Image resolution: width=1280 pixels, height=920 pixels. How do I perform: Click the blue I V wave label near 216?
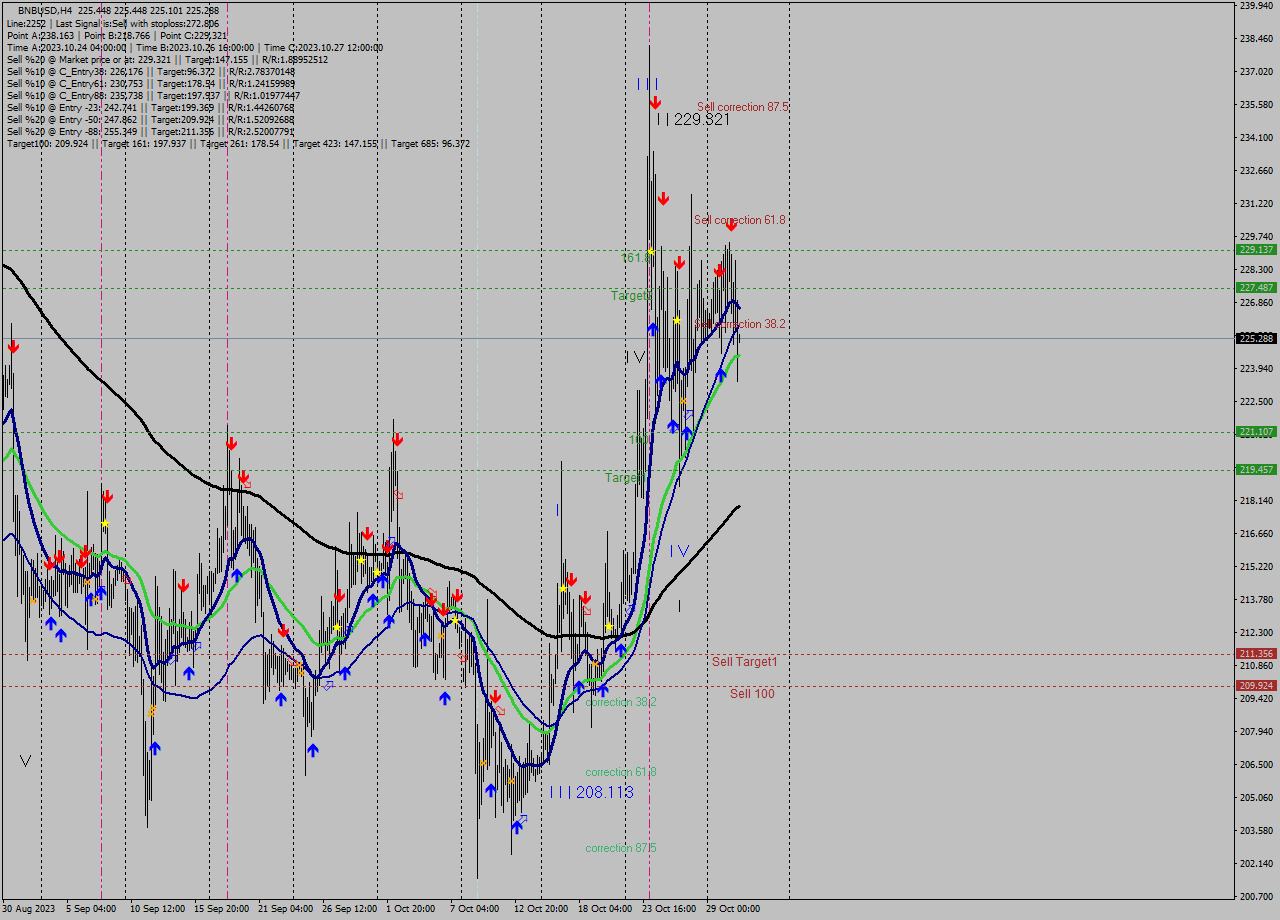(x=679, y=551)
